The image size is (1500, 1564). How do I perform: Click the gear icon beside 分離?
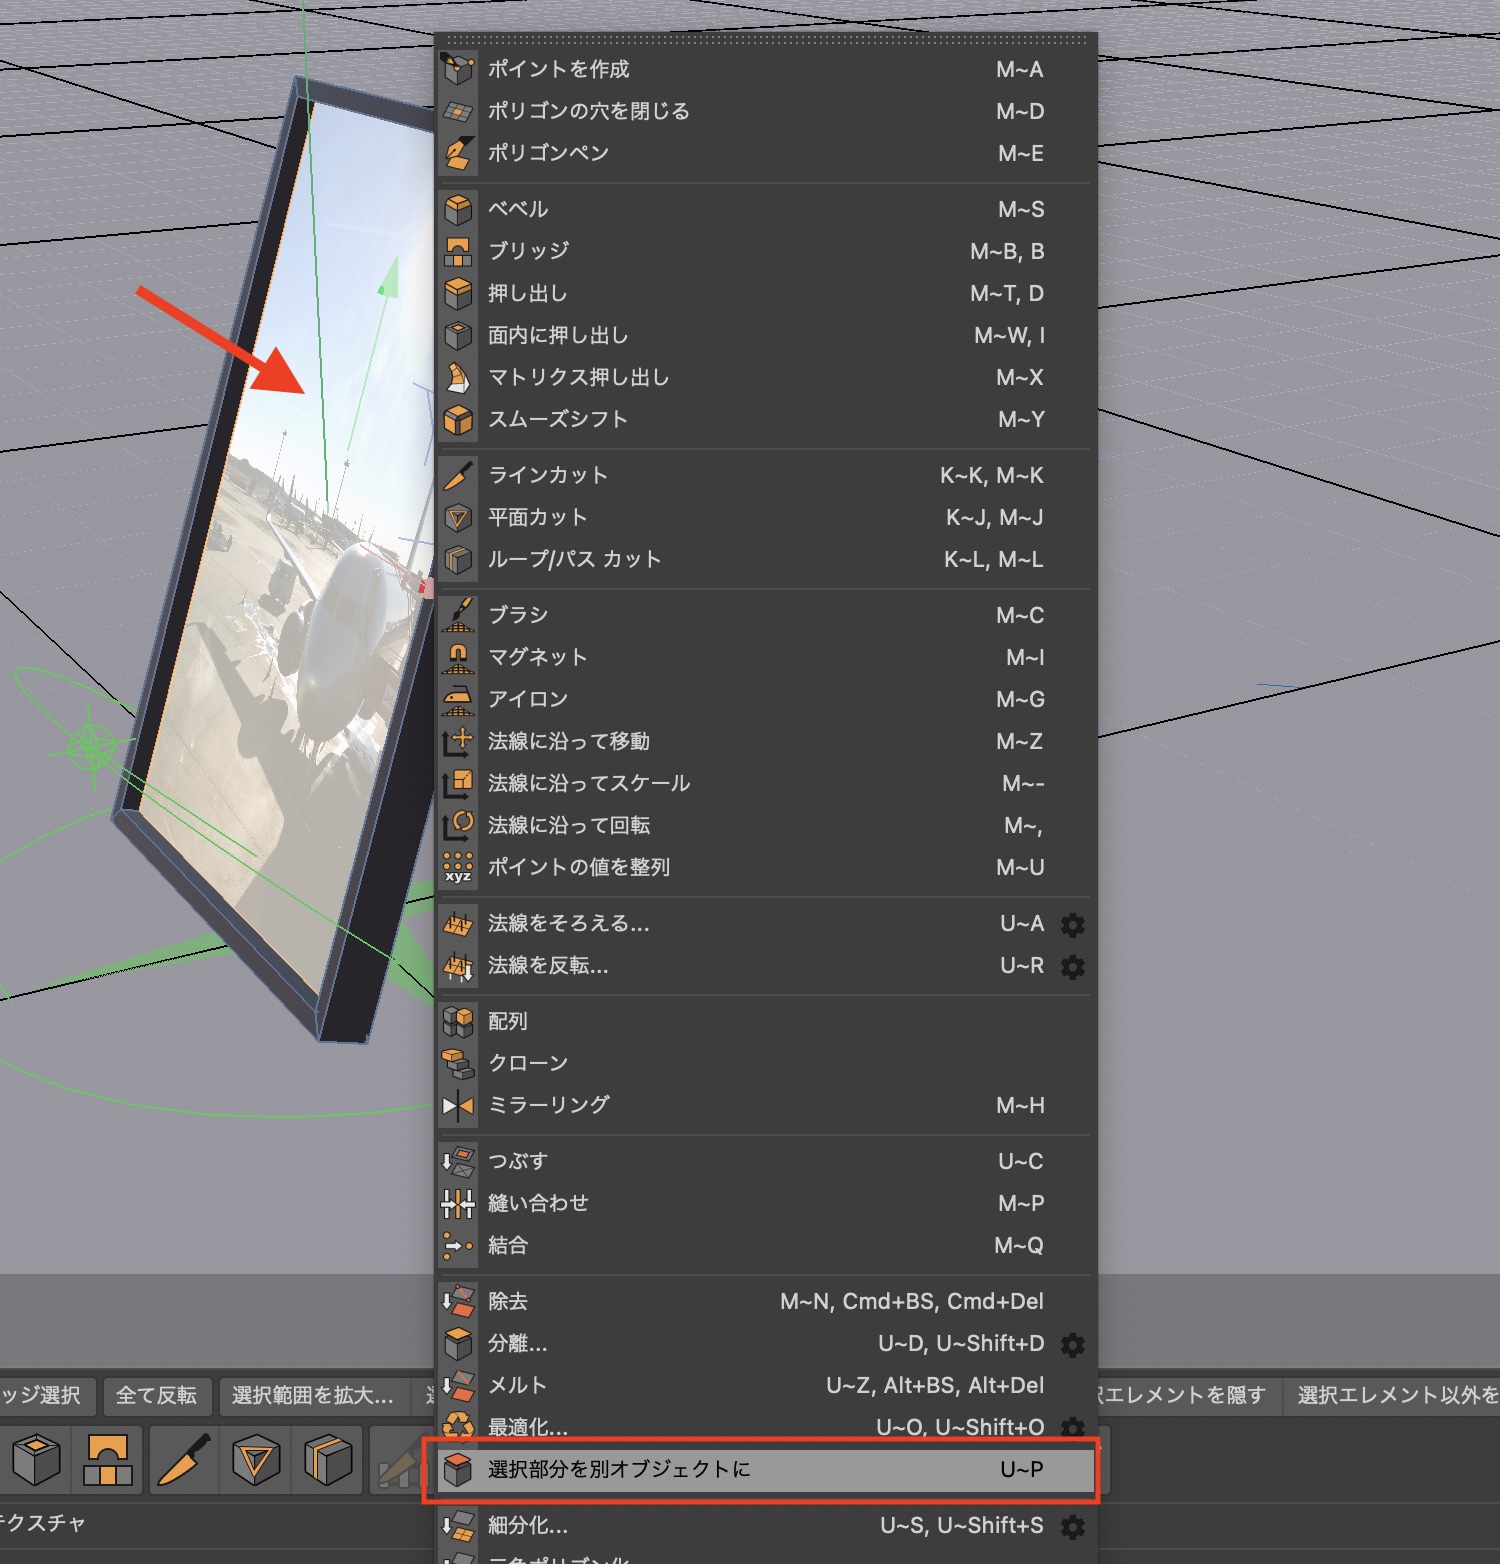1072,1344
